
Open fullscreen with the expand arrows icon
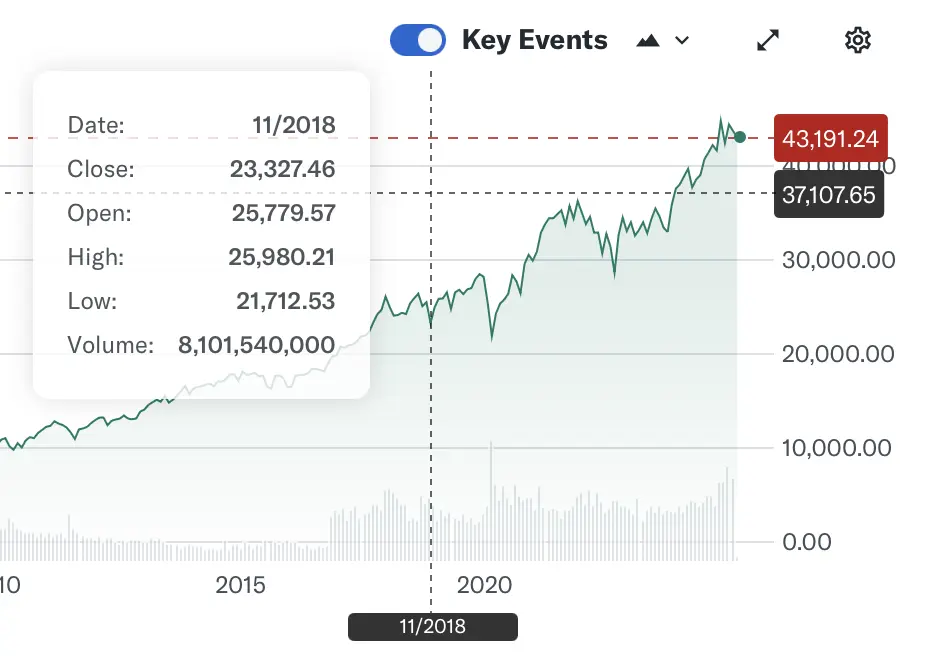pyautogui.click(x=768, y=40)
